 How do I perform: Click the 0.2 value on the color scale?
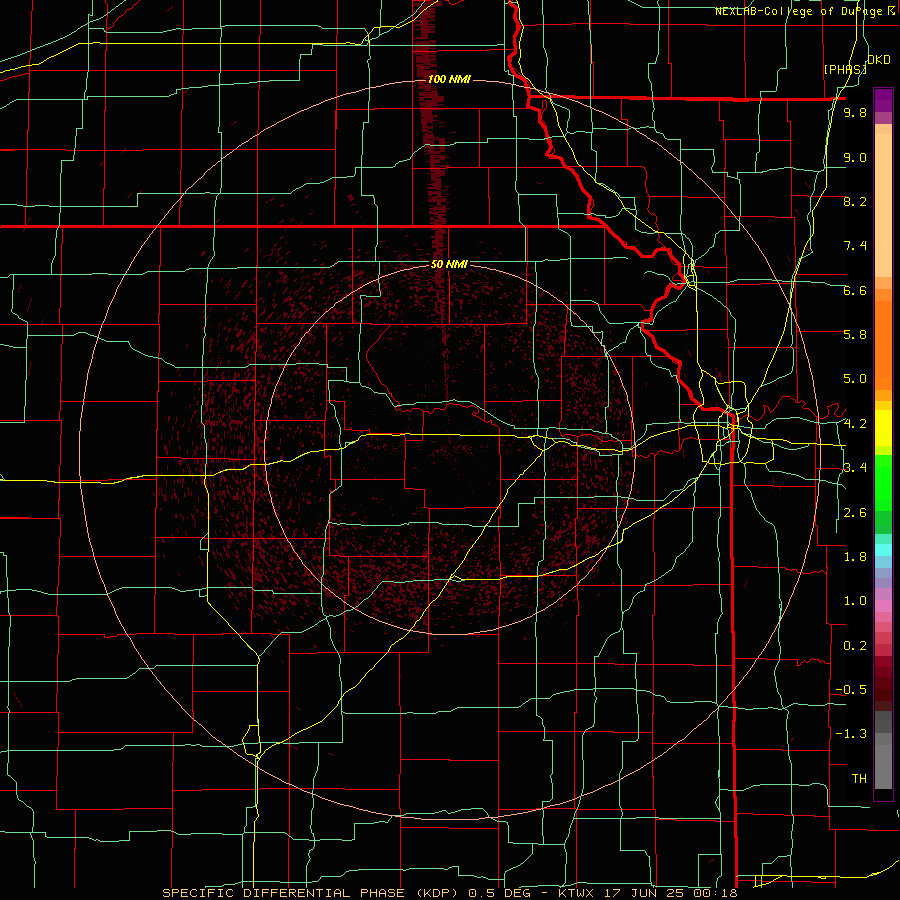click(855, 646)
